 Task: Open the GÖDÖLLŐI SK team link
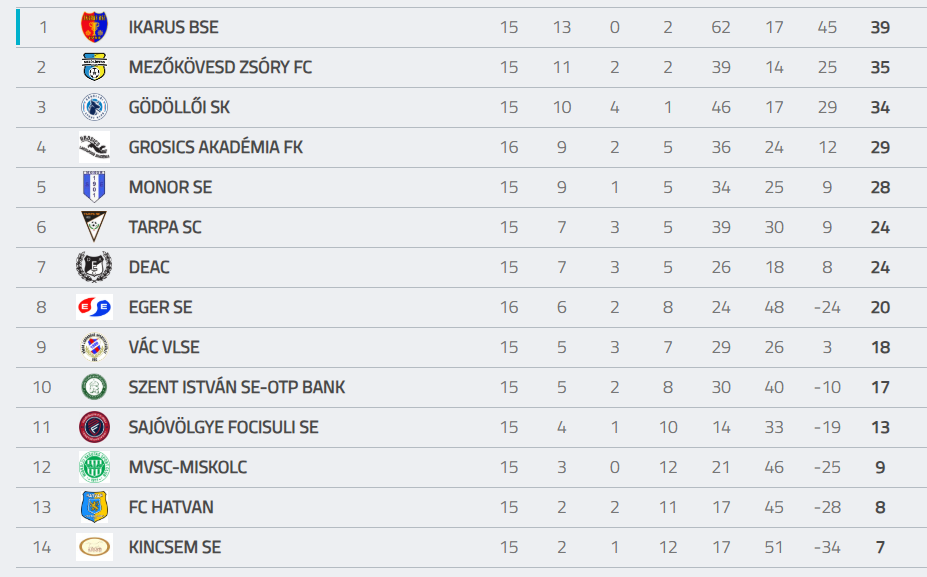(179, 107)
